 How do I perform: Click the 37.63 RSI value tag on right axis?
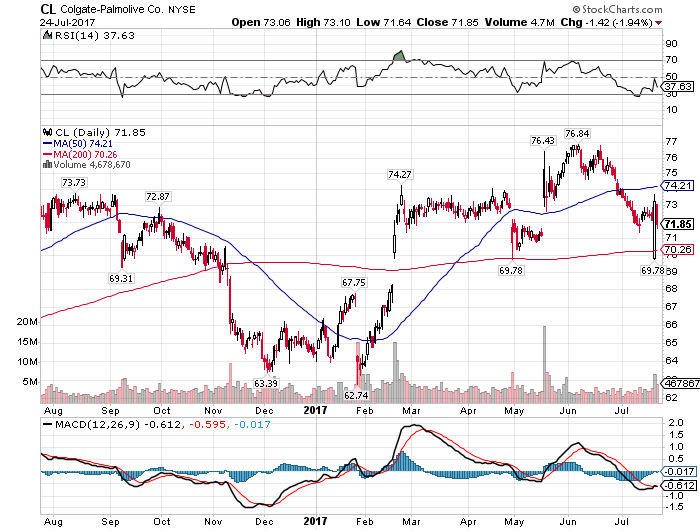(x=679, y=86)
